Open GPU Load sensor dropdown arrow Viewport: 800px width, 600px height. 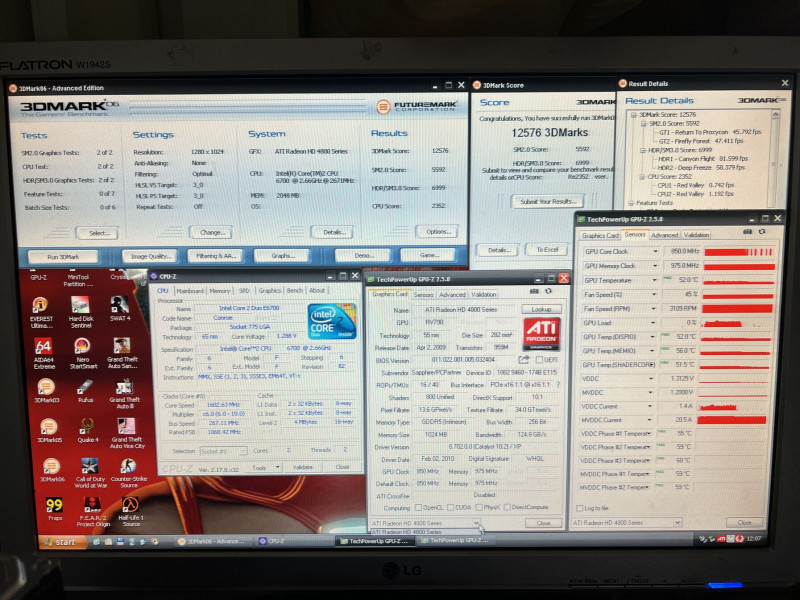[653, 322]
